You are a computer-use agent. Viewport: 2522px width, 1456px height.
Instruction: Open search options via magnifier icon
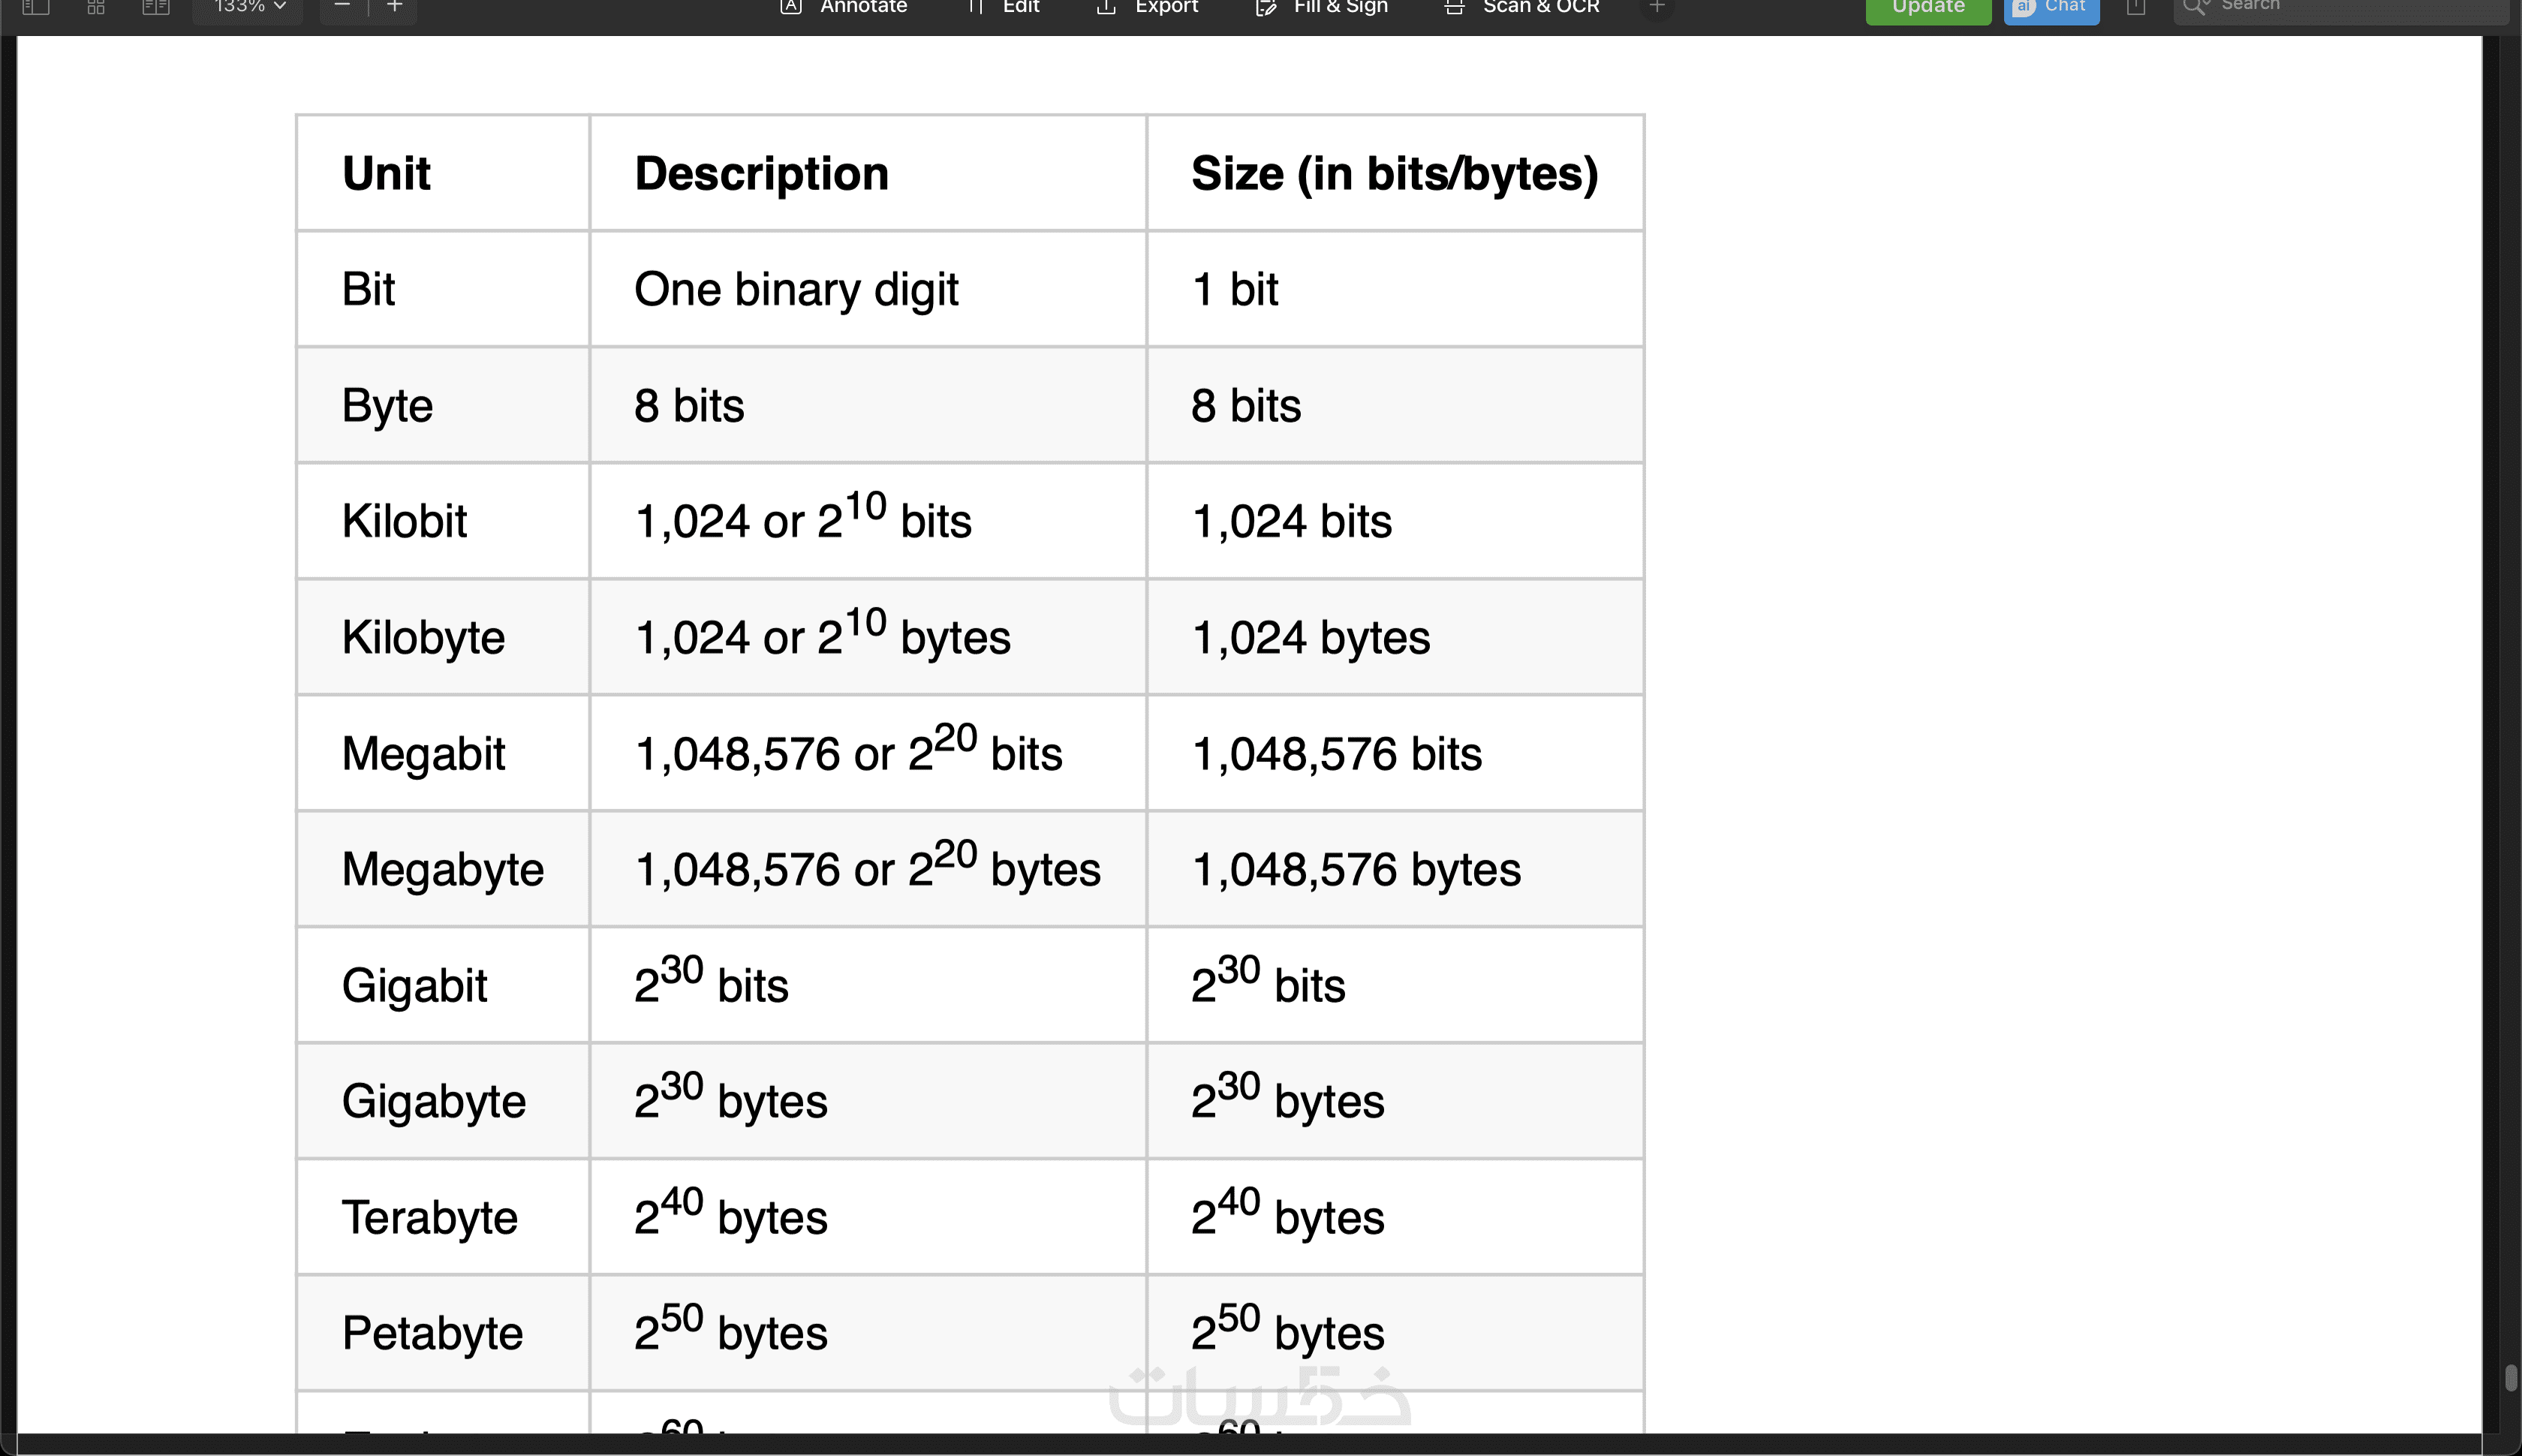[2195, 7]
